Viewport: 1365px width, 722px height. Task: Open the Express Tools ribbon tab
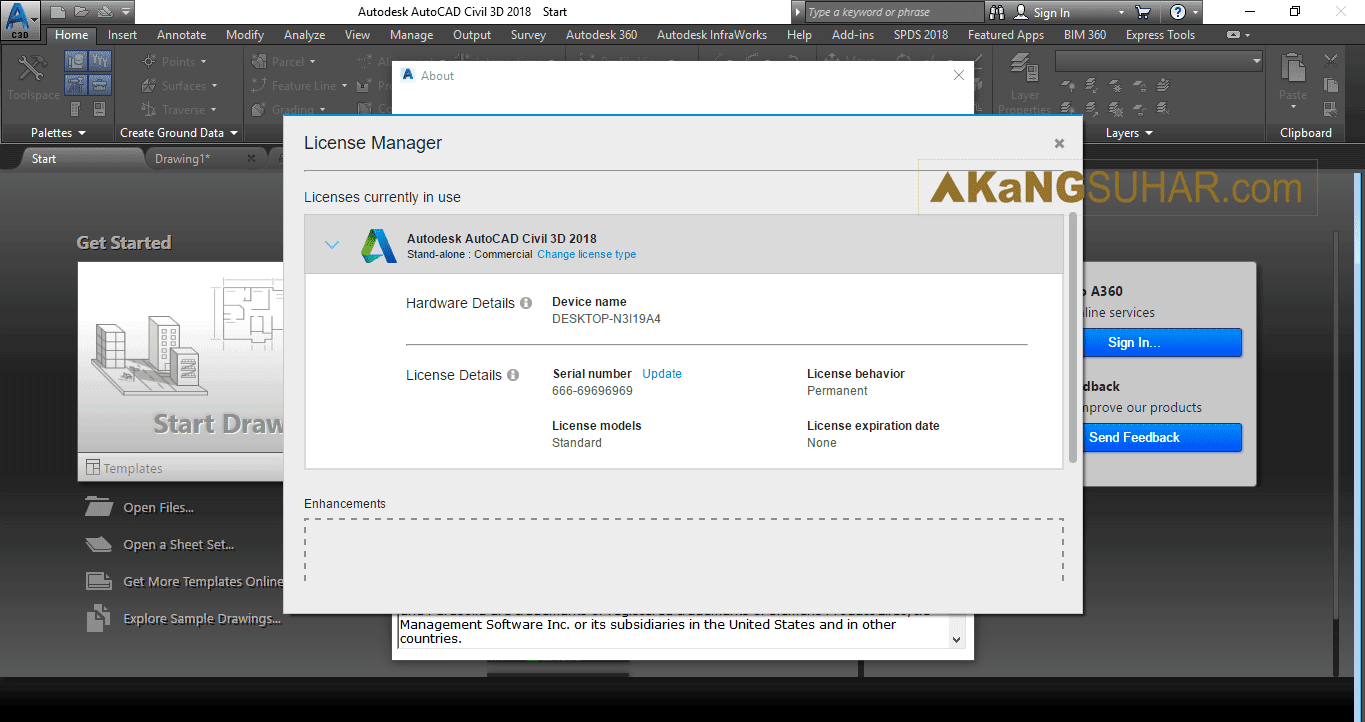tap(1160, 35)
